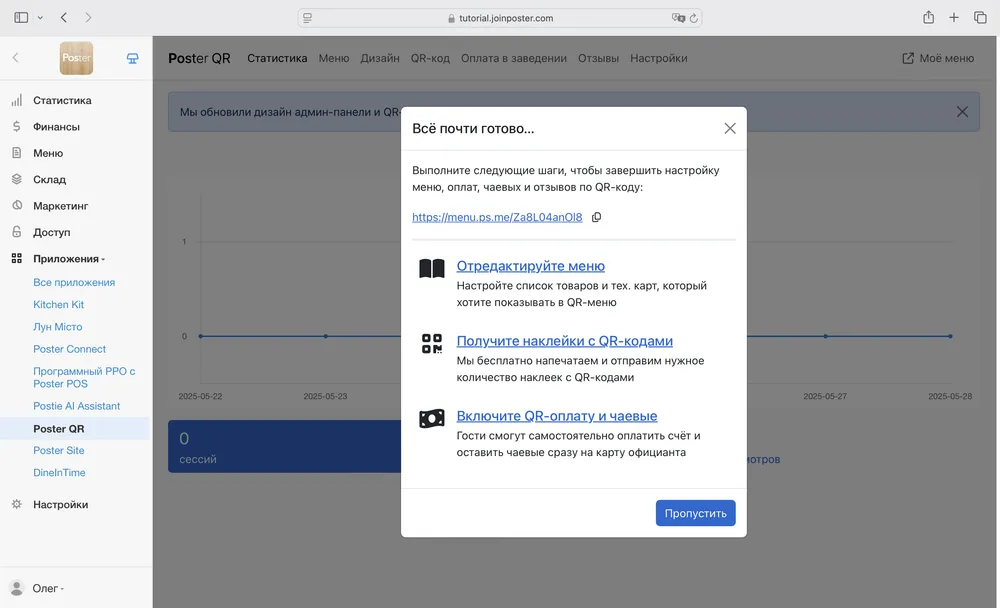The image size is (1000, 608).
Task: Click the Доступ lock icon in sidebar
Action: (16, 232)
